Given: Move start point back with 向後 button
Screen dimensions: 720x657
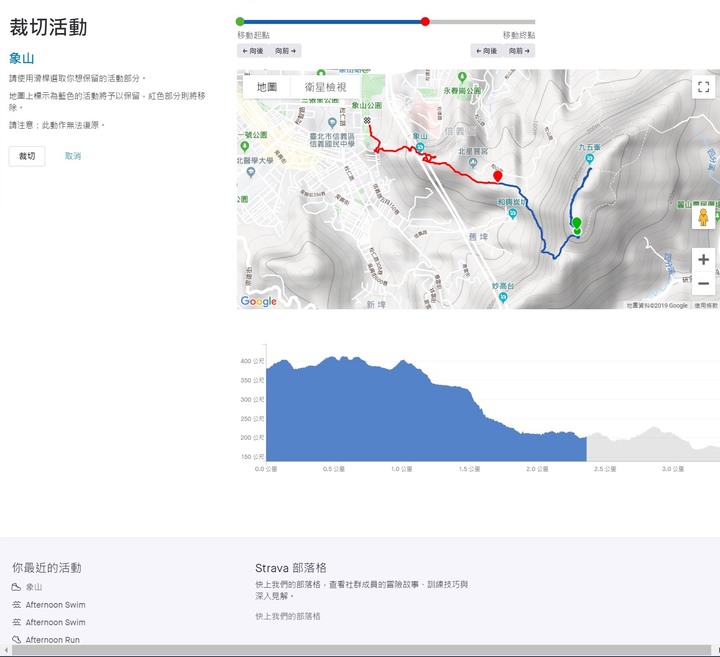Looking at the screenshot, I should click(253, 51).
